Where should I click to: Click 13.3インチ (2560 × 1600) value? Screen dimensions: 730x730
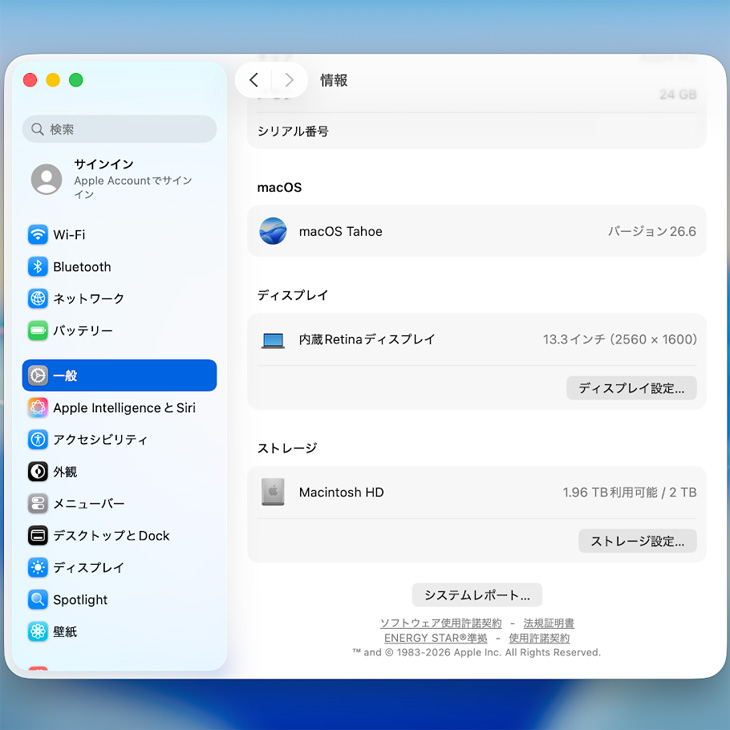pos(620,339)
